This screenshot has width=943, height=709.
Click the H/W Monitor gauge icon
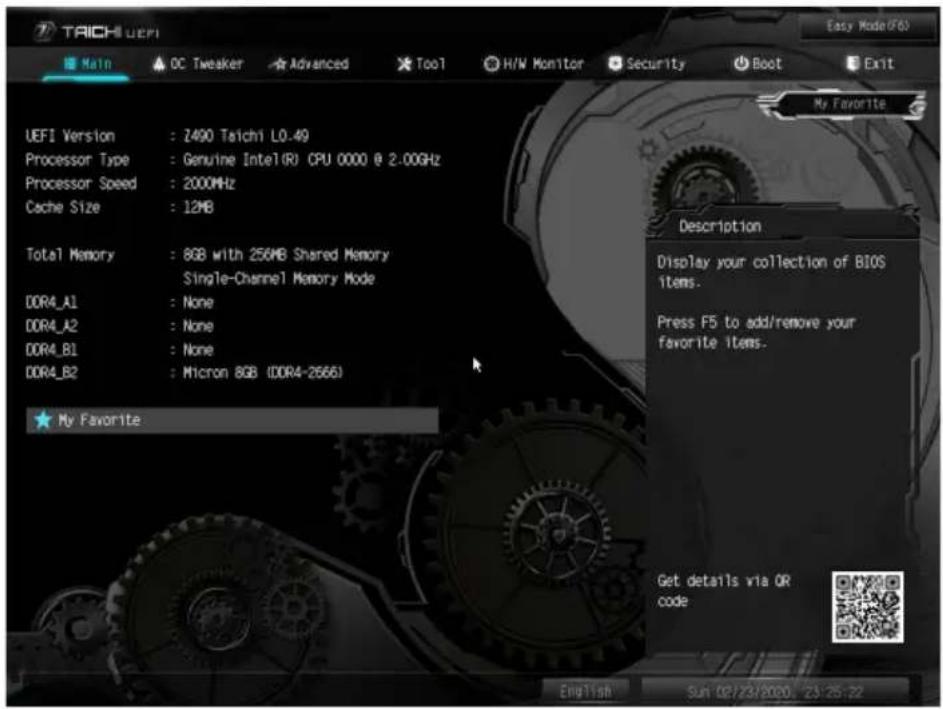(491, 64)
